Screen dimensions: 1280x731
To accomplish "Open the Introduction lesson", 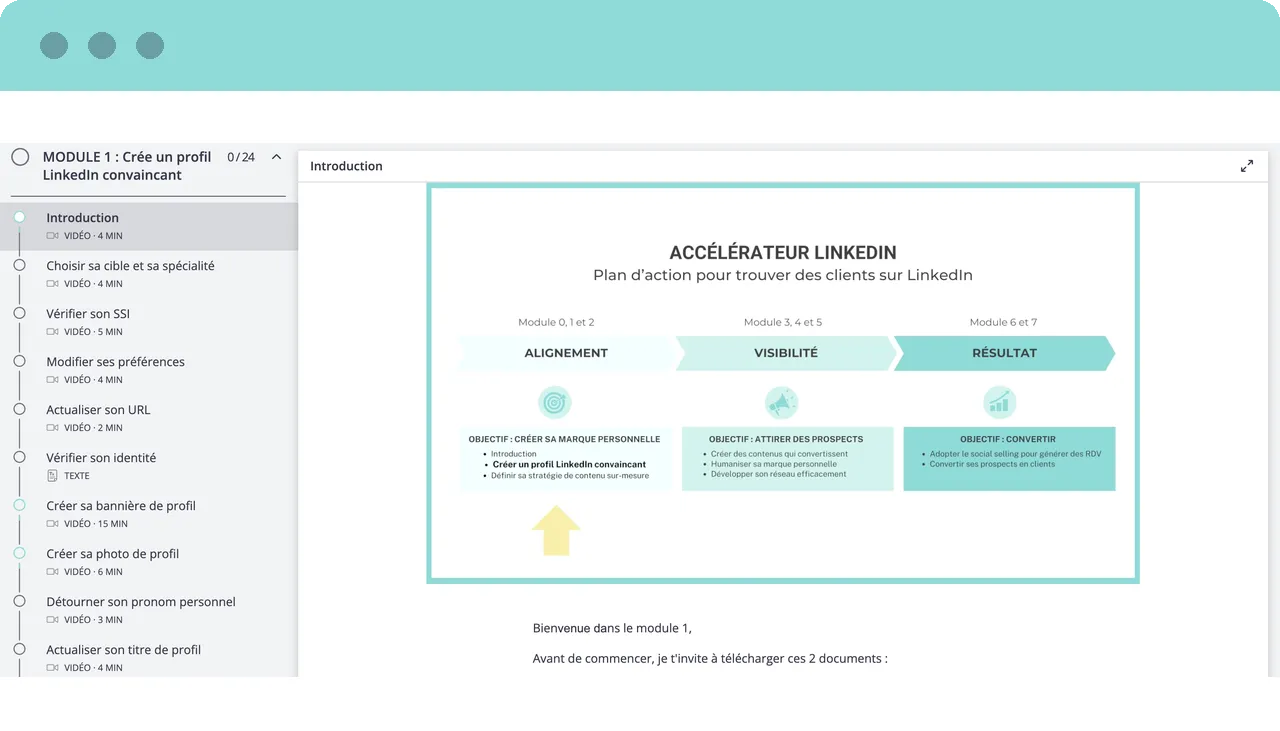I will (149, 226).
